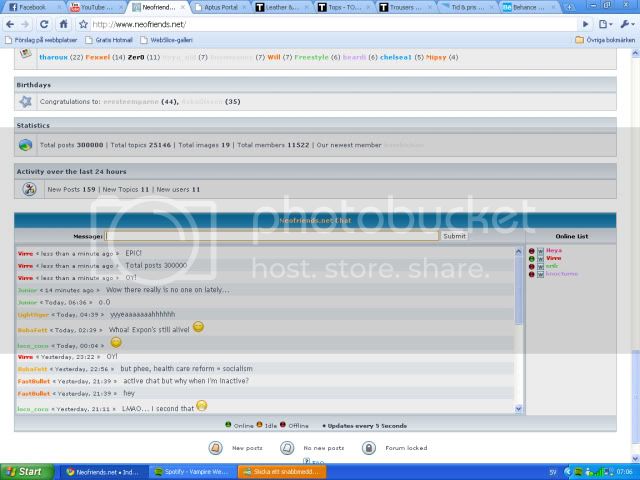640x480 pixels.
Task: Switch to the Aptus Portal tab
Action: tap(218, 6)
